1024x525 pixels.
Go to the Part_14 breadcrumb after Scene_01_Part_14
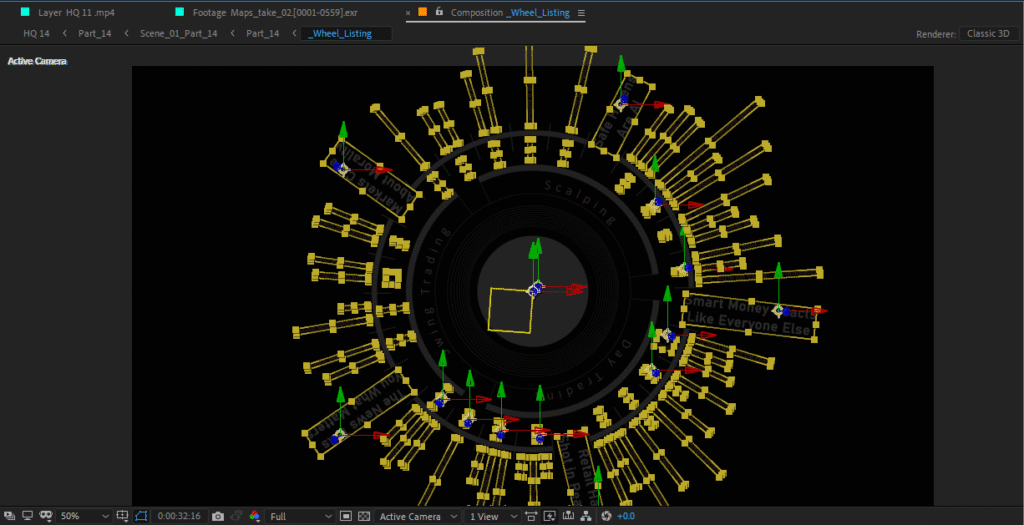point(263,33)
